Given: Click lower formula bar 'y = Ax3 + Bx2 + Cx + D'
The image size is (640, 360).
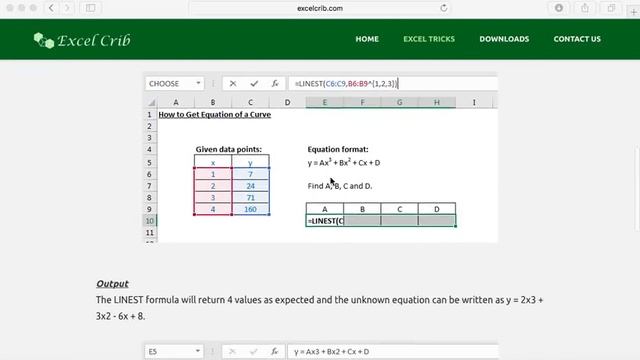Looking at the screenshot, I should pos(331,351).
